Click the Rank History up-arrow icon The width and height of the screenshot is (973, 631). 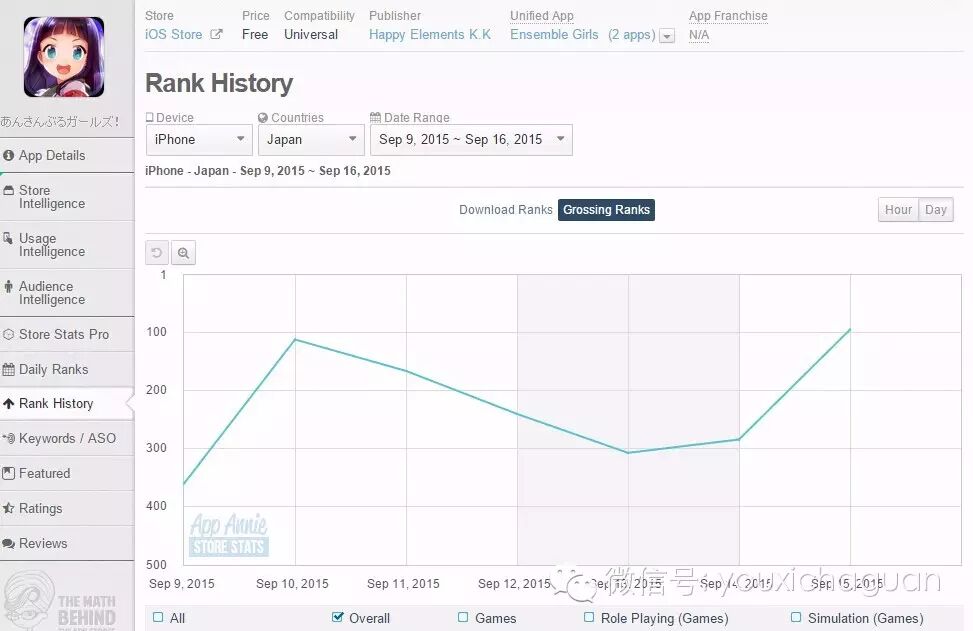[9, 404]
